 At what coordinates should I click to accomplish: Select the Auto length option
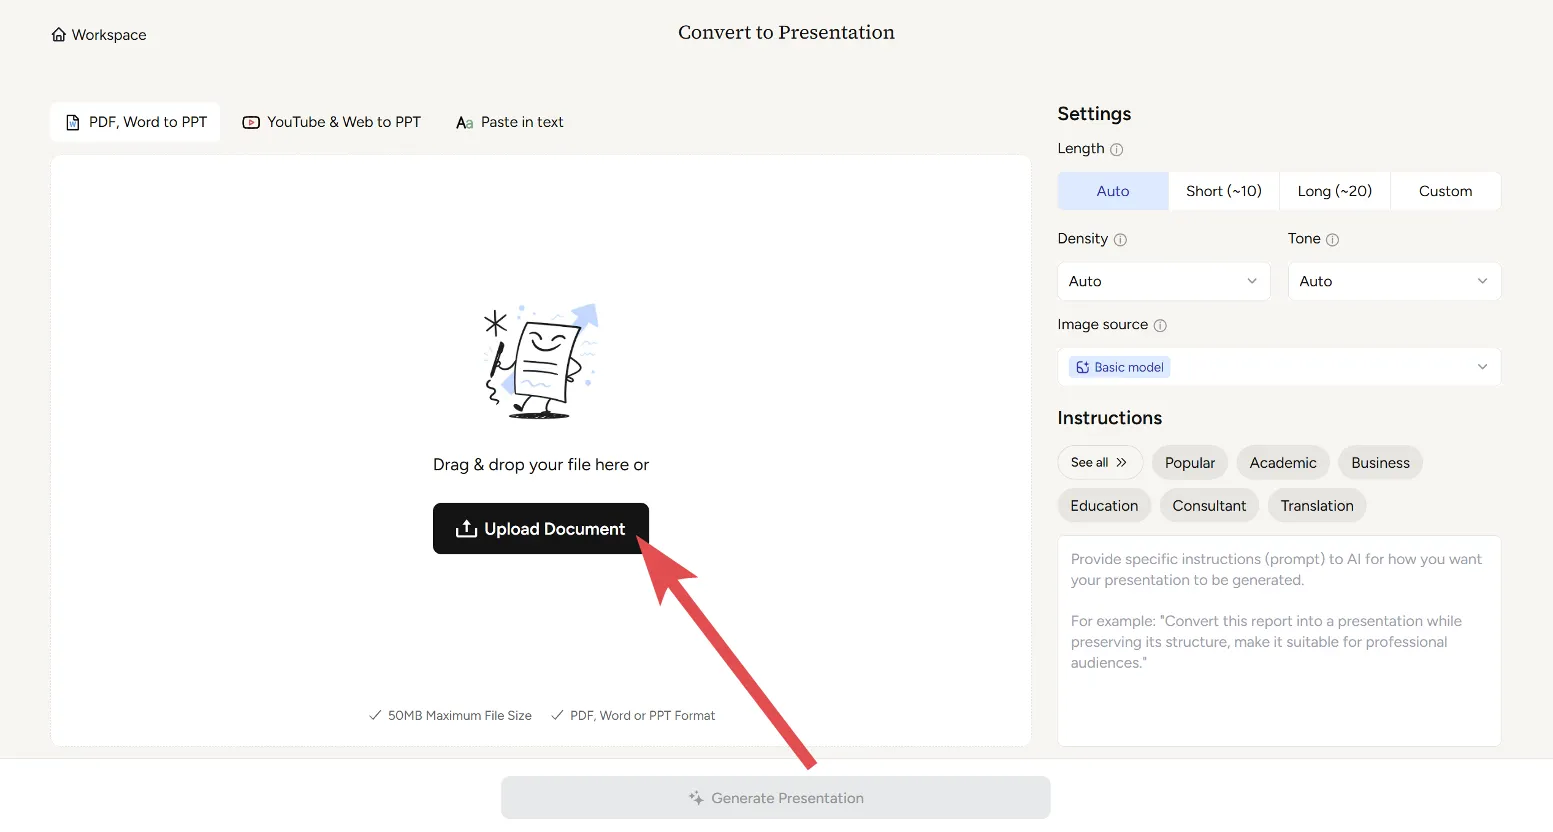(1112, 191)
